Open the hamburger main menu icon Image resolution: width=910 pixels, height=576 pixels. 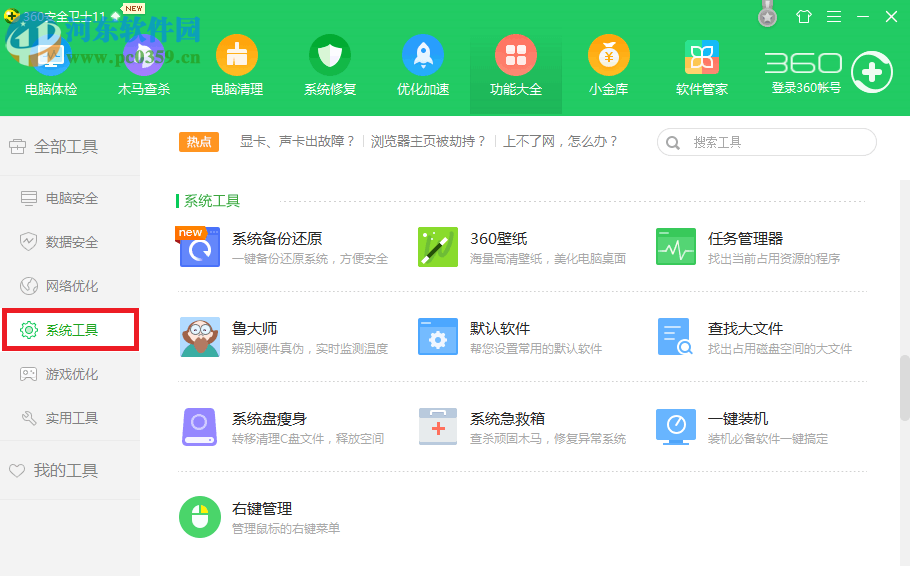point(833,16)
